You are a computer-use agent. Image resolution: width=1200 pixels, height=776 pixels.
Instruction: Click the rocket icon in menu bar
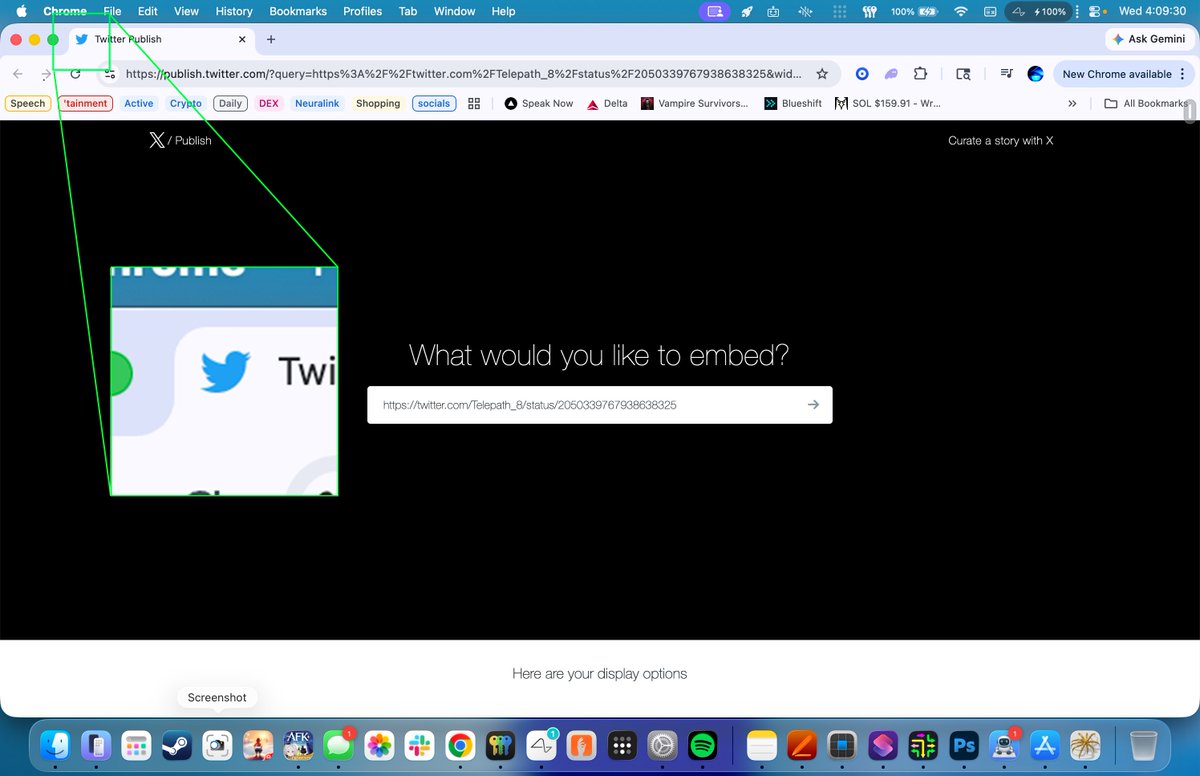(746, 11)
